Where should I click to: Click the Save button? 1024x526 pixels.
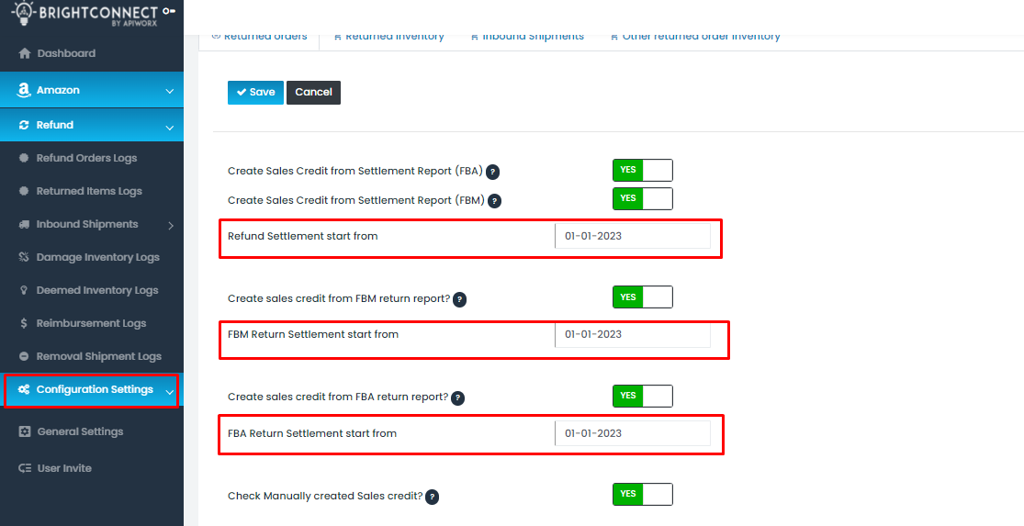pos(255,92)
